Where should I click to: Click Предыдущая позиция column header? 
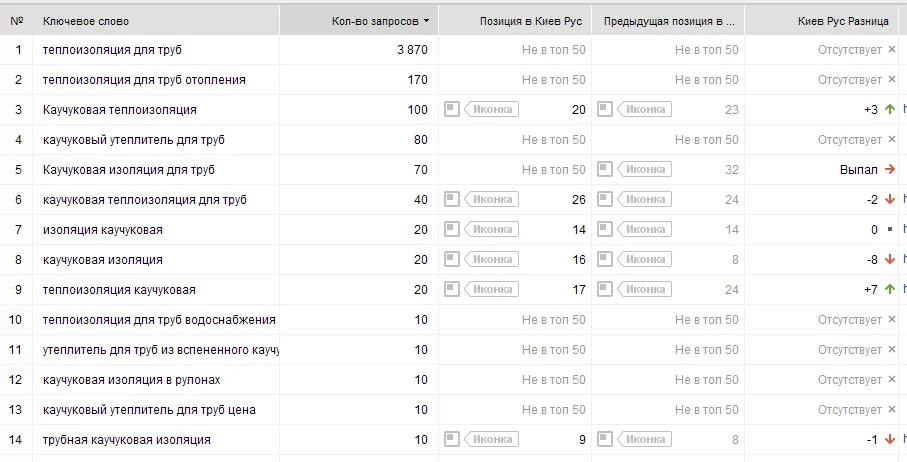(x=668, y=21)
